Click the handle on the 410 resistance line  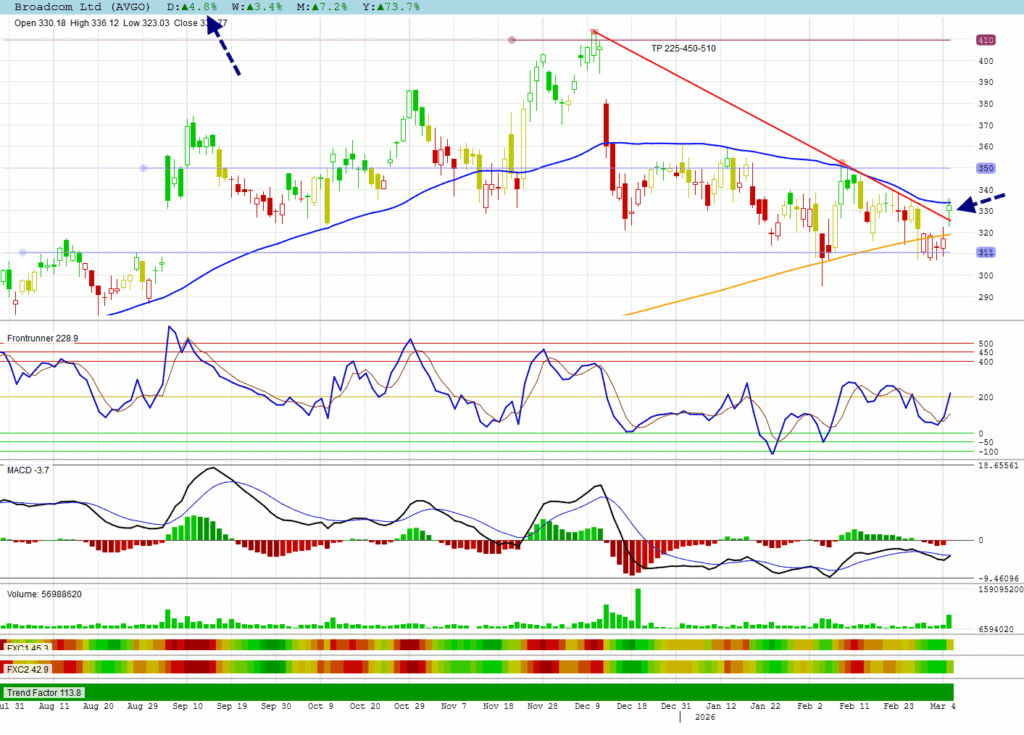tap(512, 40)
